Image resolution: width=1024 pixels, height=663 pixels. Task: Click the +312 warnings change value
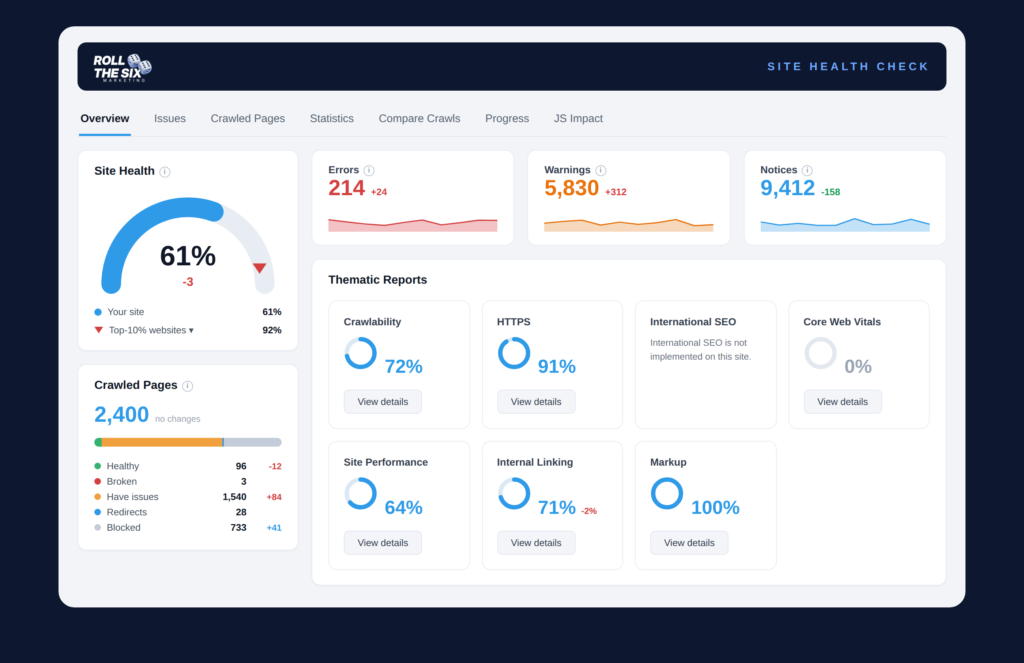[x=616, y=192]
